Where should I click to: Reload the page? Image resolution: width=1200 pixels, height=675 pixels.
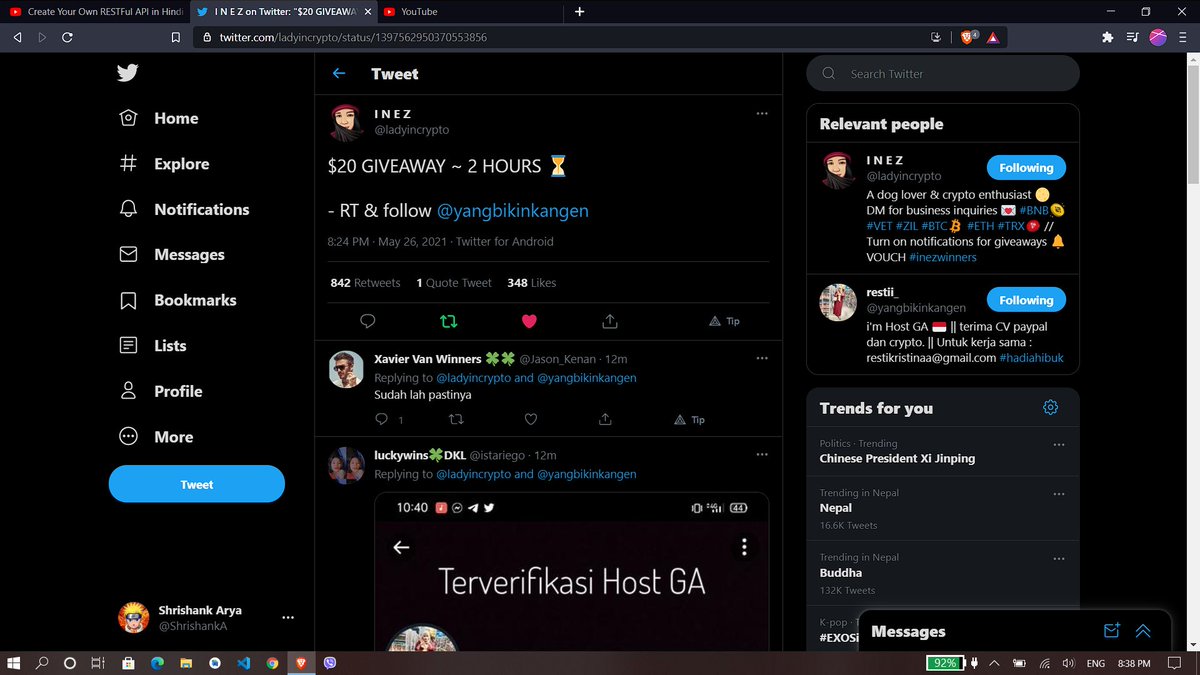click(x=67, y=37)
